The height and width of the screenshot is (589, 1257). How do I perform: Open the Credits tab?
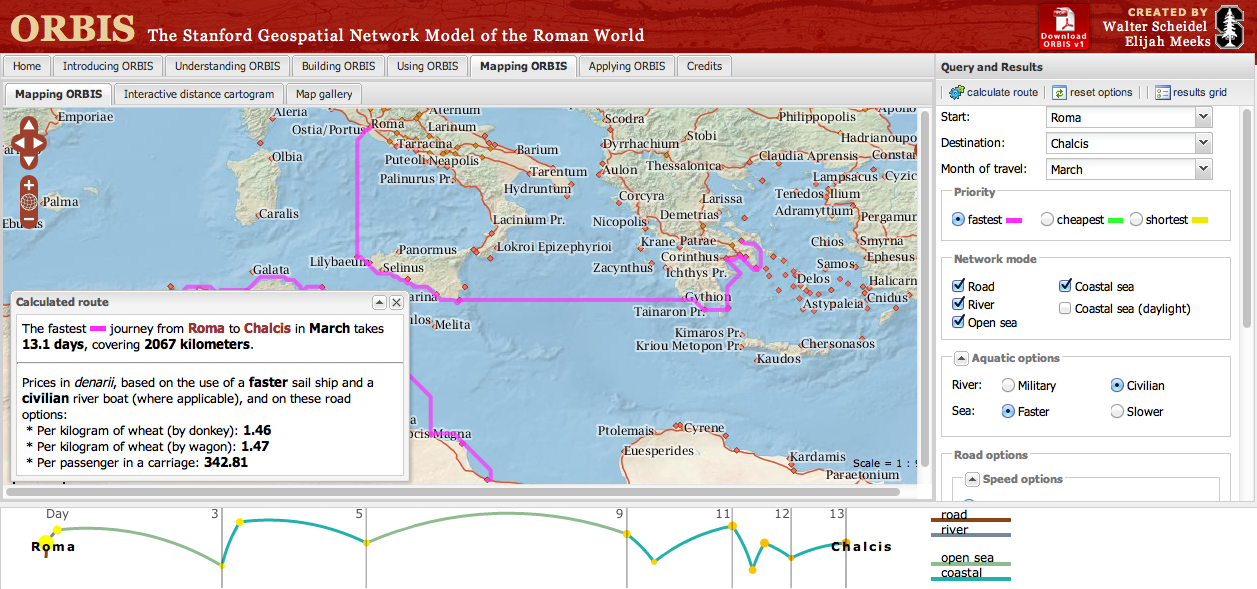pyautogui.click(x=704, y=66)
